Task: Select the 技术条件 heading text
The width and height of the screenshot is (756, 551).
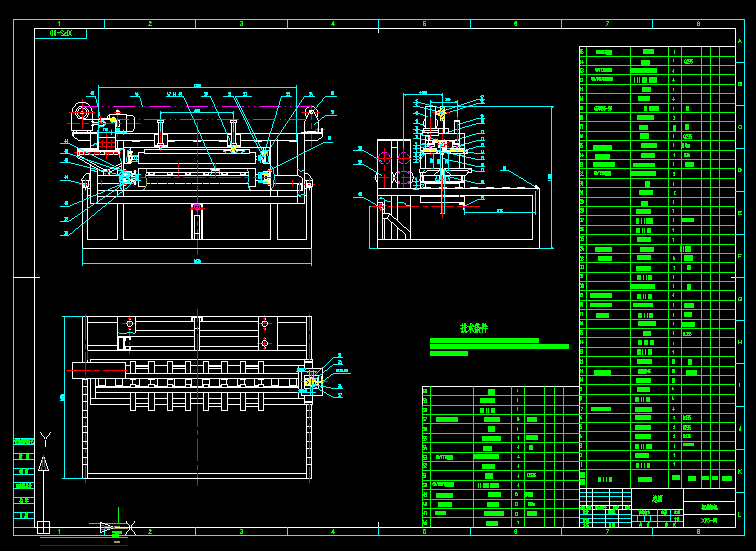Action: coord(474,328)
